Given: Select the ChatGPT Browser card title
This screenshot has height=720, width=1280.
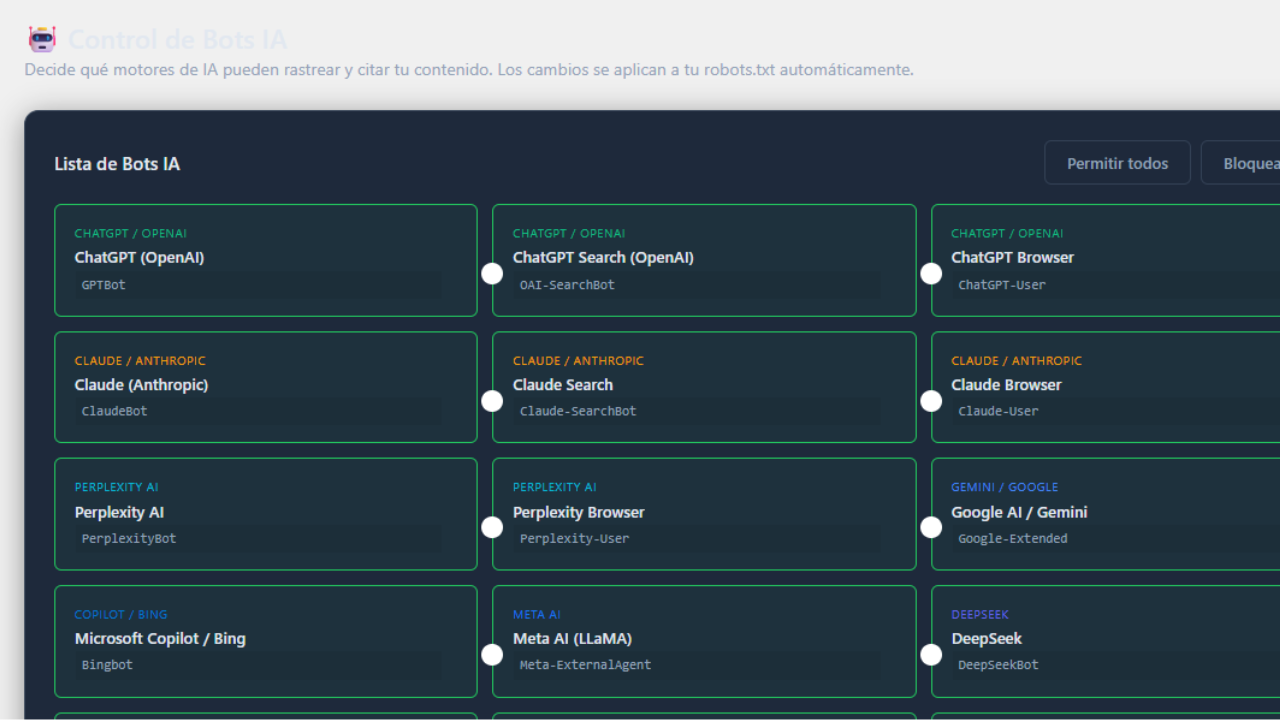Looking at the screenshot, I should pos(1012,258).
